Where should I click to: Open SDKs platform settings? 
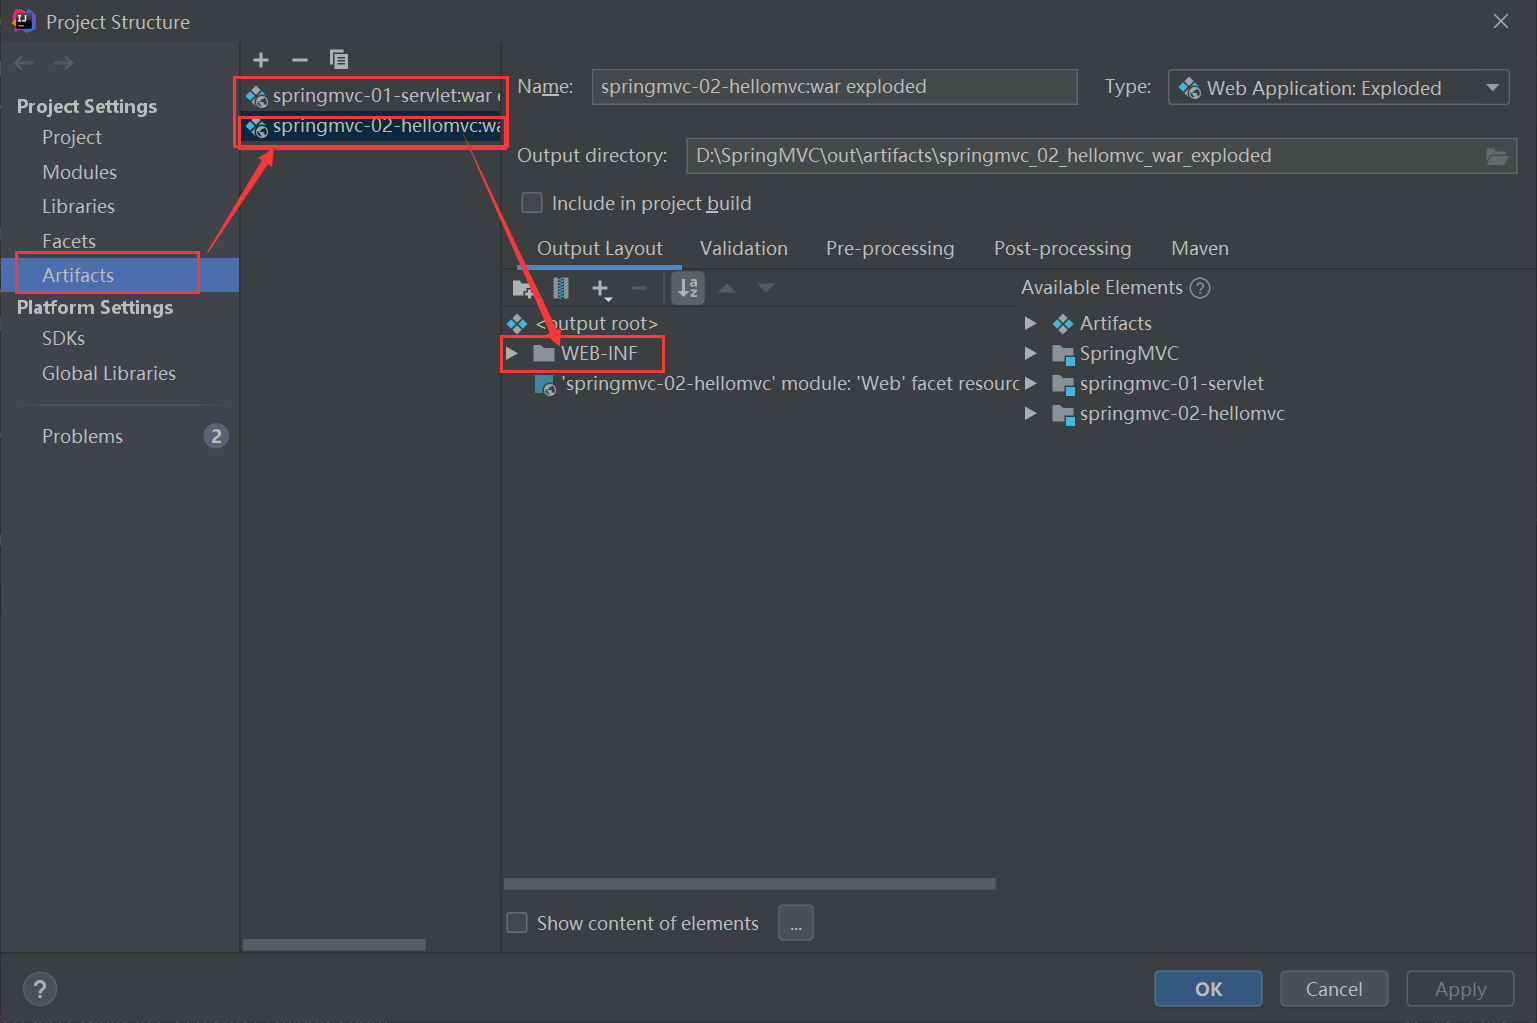click(63, 338)
